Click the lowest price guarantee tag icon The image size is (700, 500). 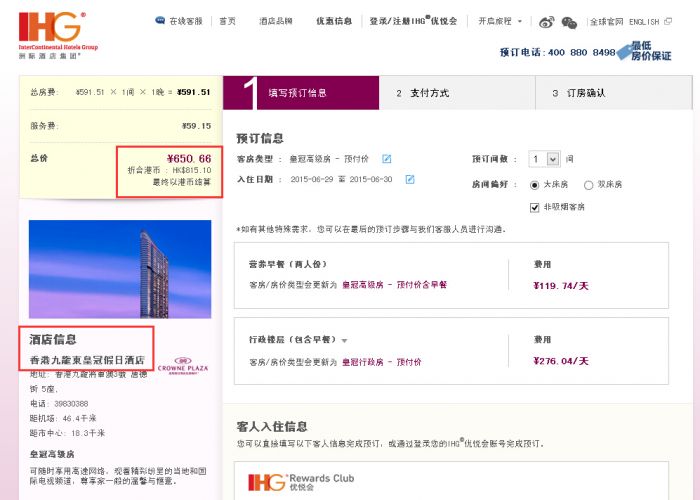pos(625,52)
